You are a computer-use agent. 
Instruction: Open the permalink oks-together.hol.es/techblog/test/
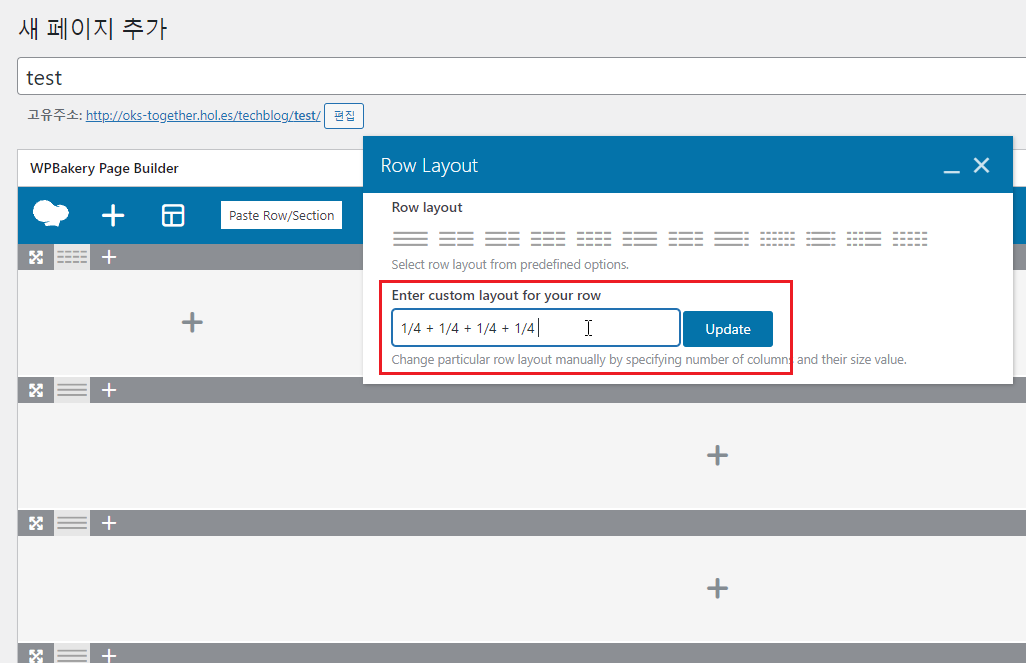[203, 116]
